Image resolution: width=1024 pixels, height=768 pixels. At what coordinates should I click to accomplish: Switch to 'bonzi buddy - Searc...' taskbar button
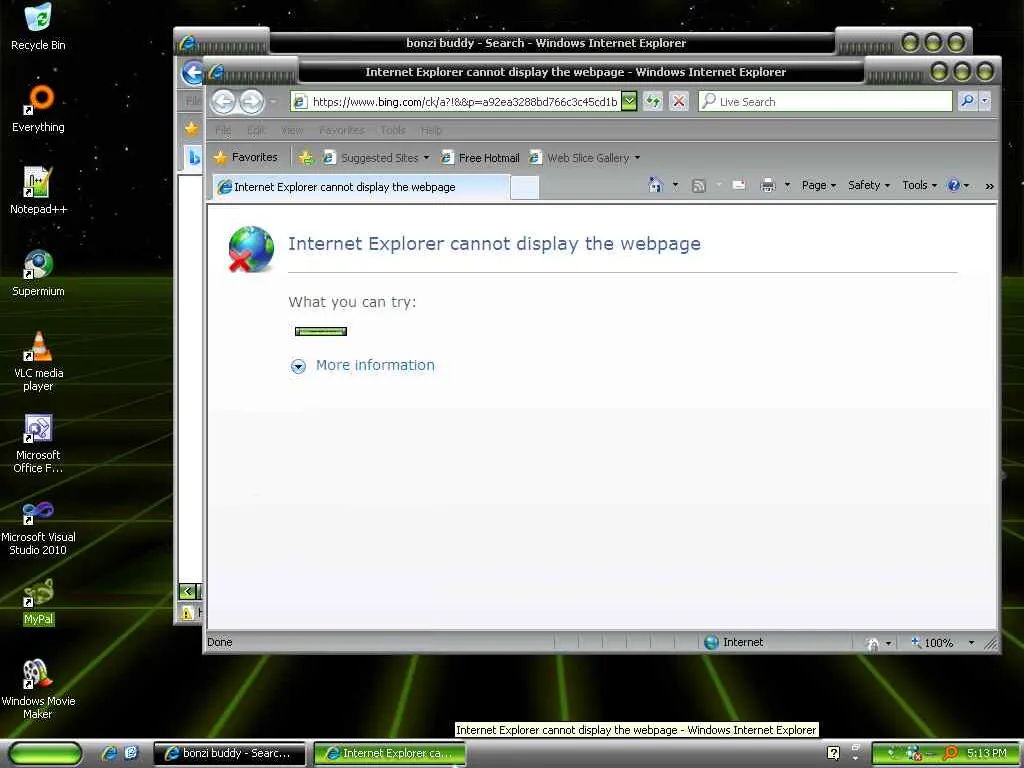click(x=230, y=753)
